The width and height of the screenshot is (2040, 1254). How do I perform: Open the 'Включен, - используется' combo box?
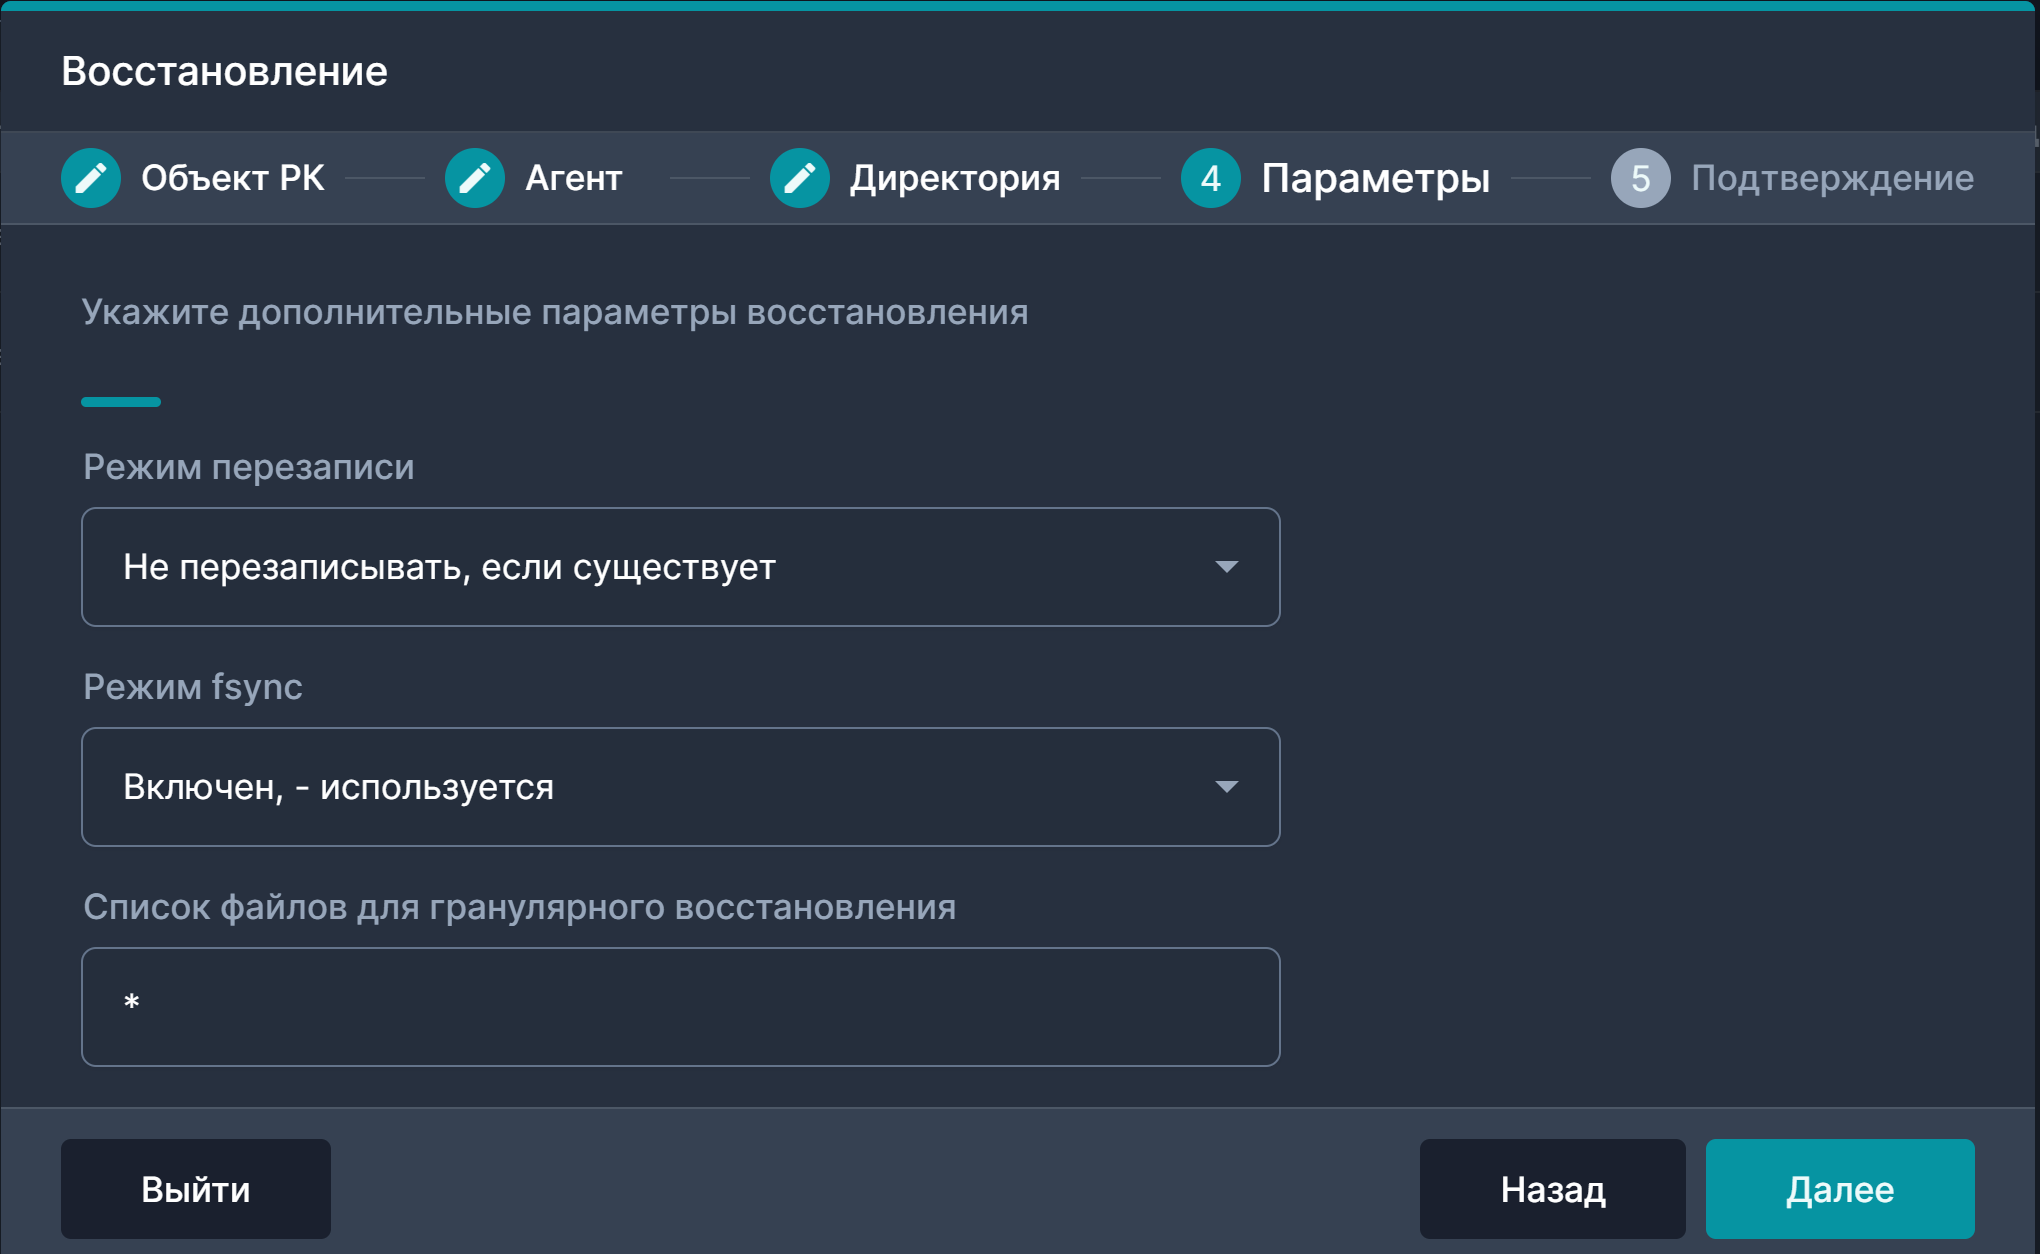pyautogui.click(x=650, y=787)
